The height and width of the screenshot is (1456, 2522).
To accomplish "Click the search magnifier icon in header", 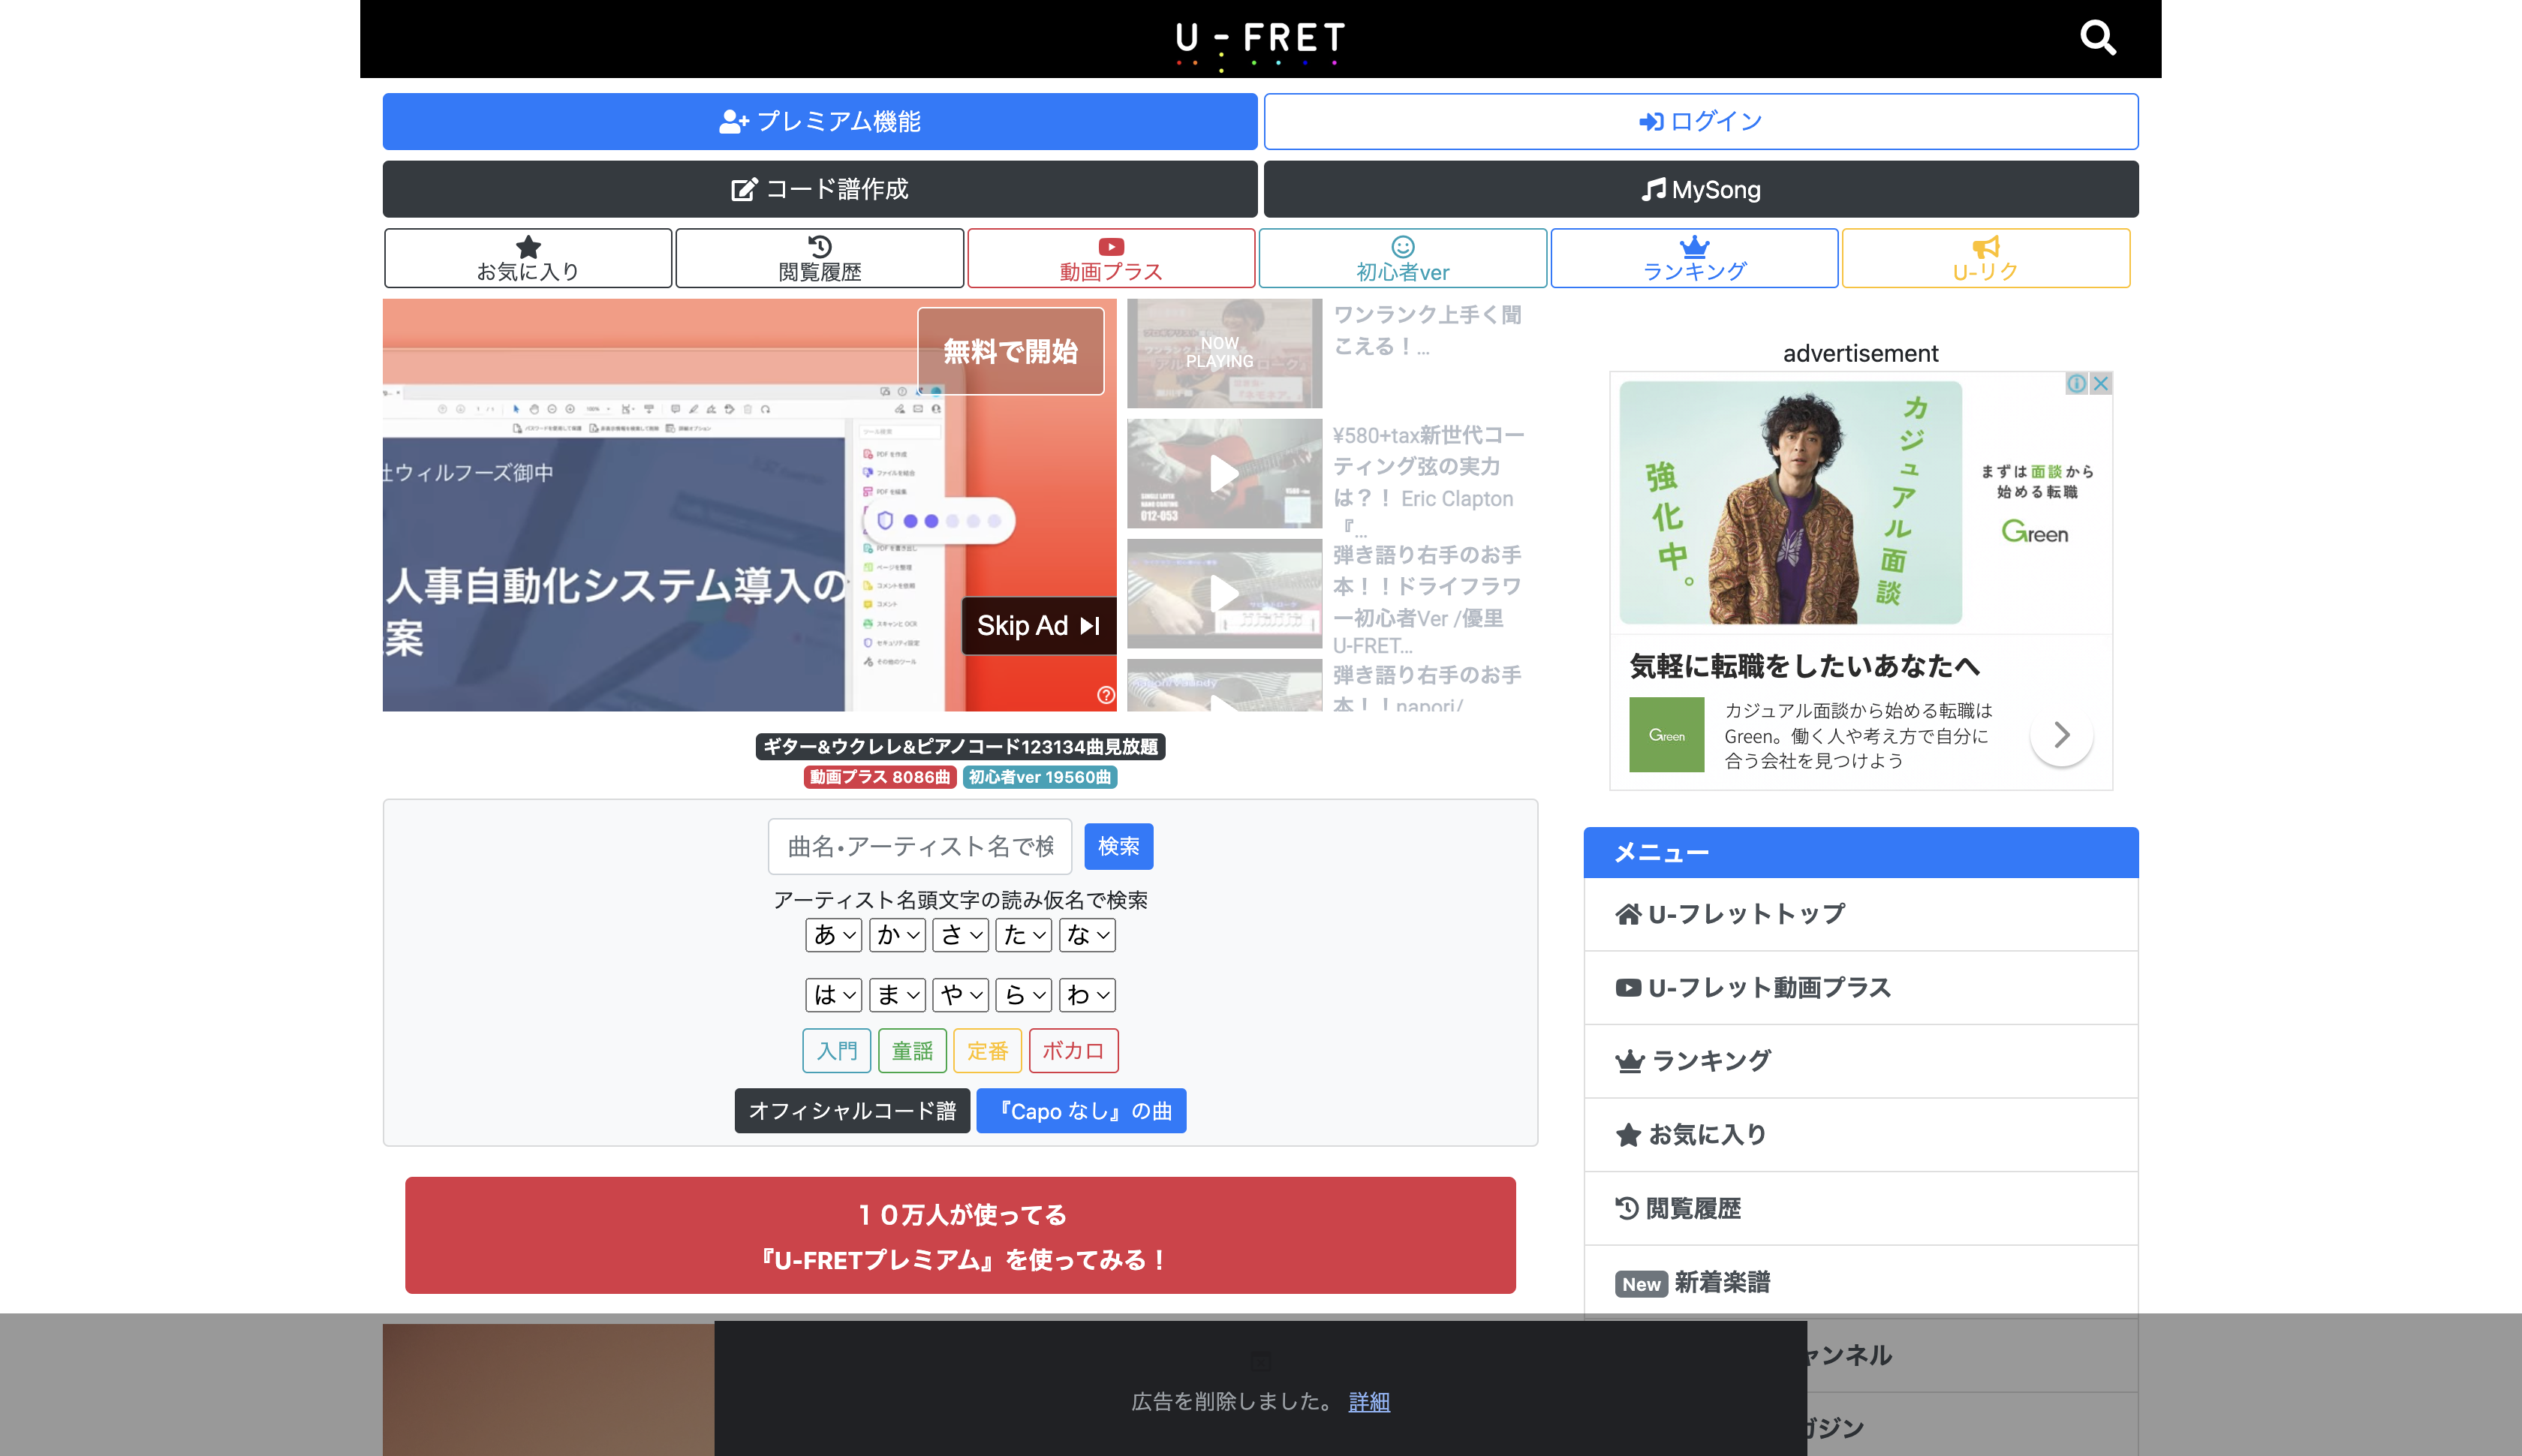I will click(x=2097, y=38).
